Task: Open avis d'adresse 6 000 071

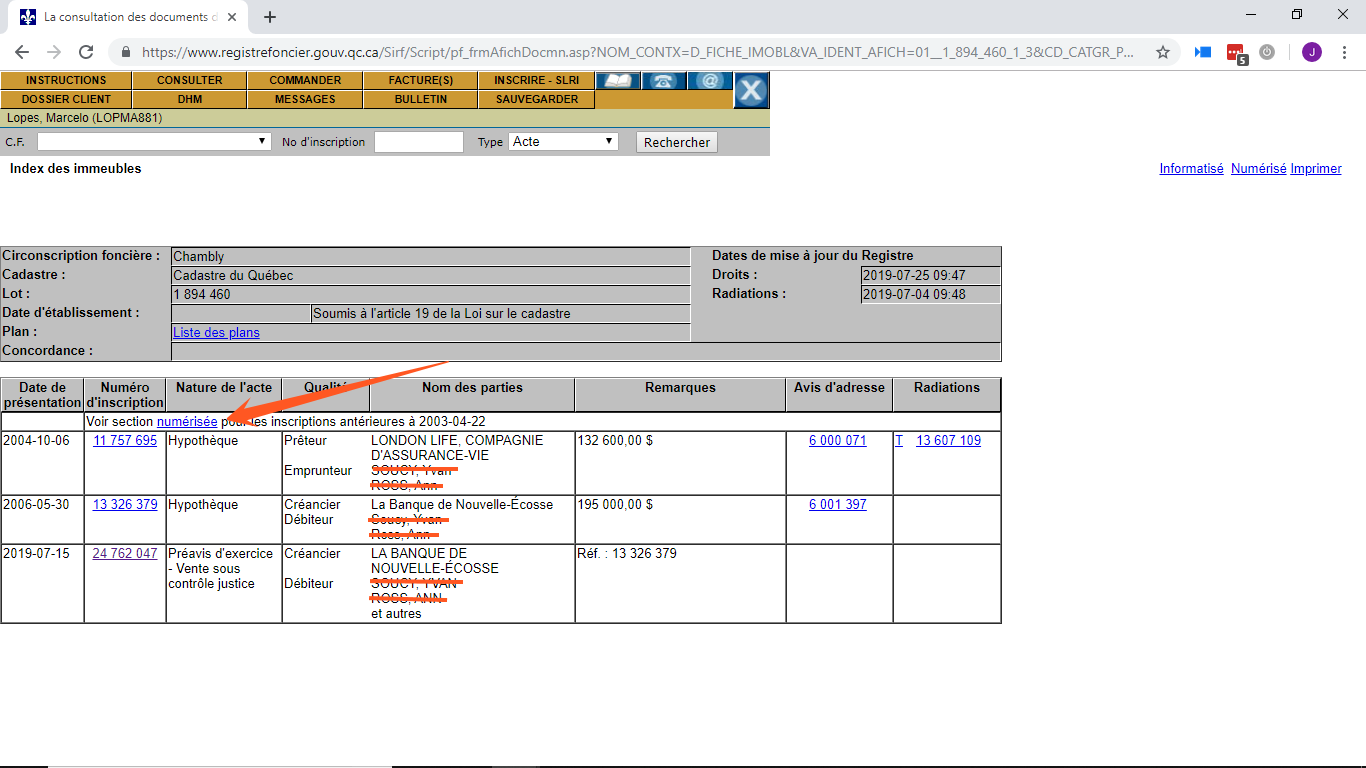Action: click(x=838, y=441)
